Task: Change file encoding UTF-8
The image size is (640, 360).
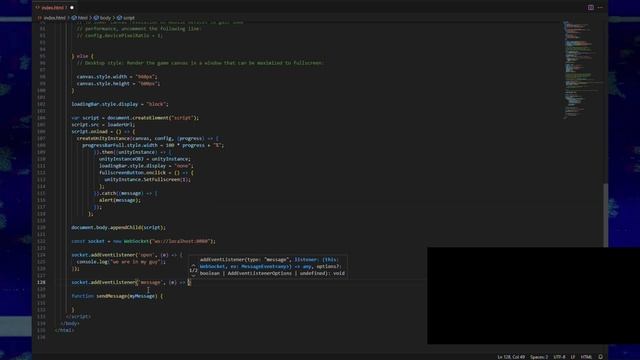Action: (x=559, y=357)
